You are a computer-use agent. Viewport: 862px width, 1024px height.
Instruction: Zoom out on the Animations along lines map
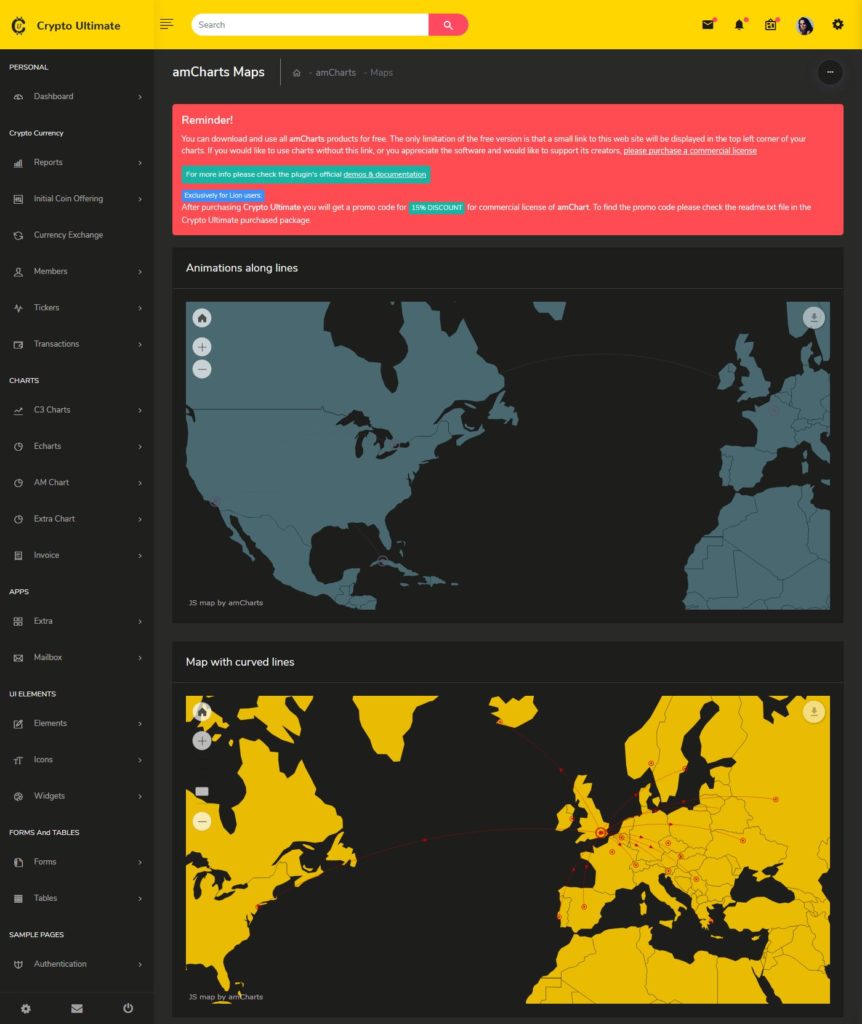[x=202, y=369]
